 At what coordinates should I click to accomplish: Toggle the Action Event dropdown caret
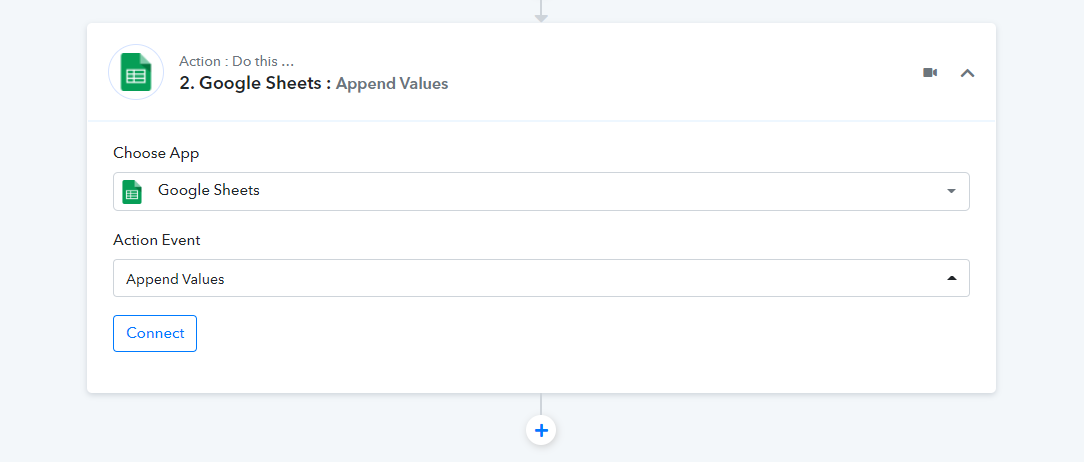951,278
